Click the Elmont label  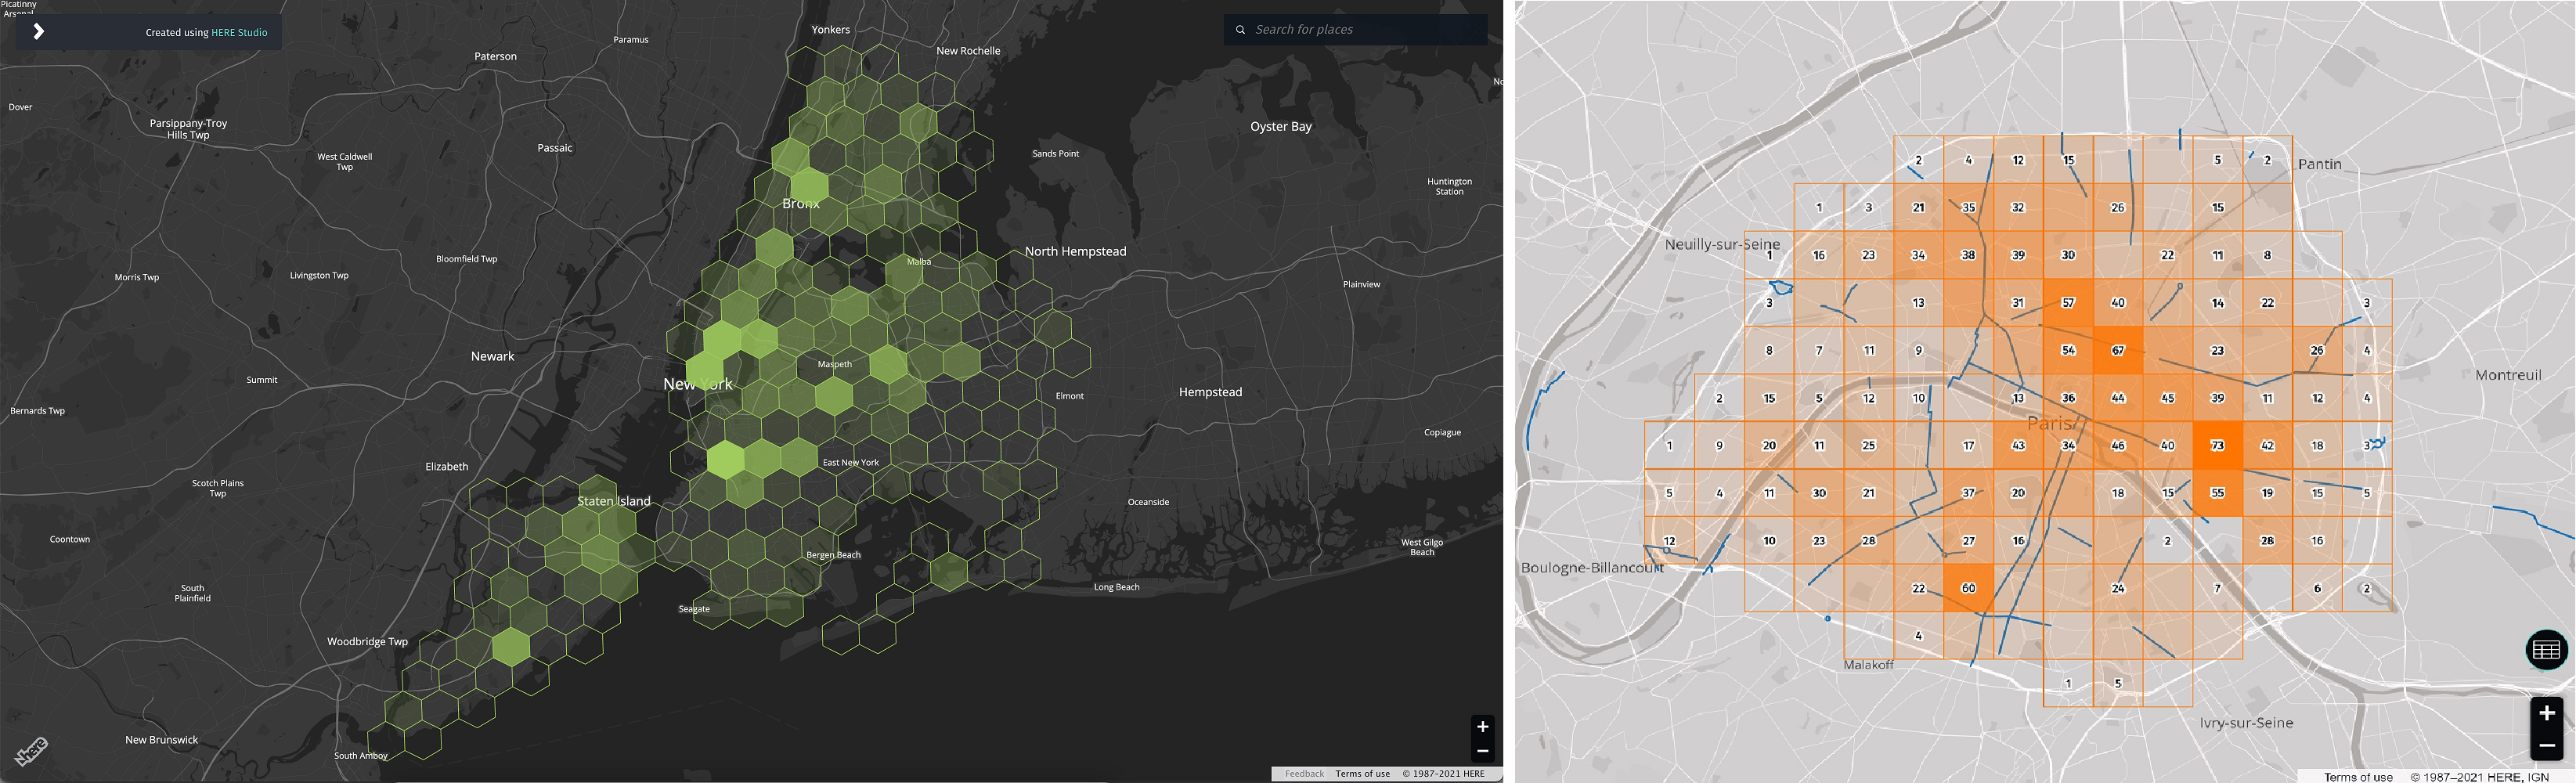[1069, 397]
